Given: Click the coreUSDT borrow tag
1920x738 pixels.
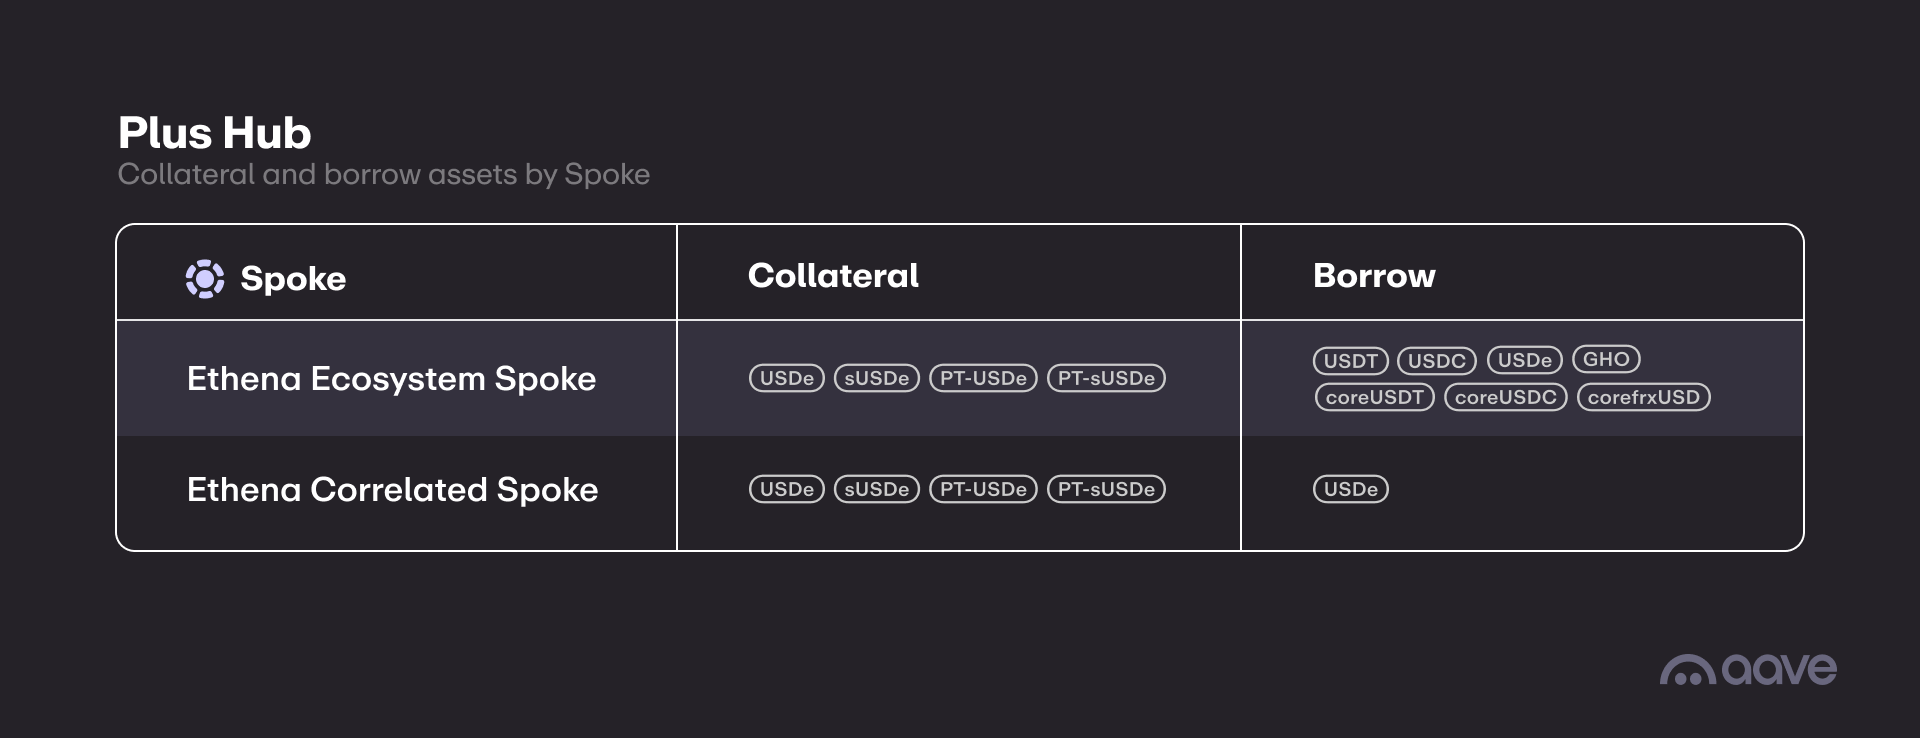Looking at the screenshot, I should [1374, 397].
